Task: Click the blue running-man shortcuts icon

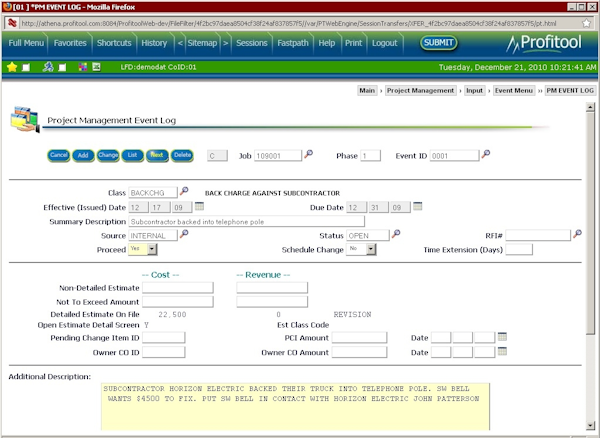Action: pyautogui.click(x=48, y=67)
